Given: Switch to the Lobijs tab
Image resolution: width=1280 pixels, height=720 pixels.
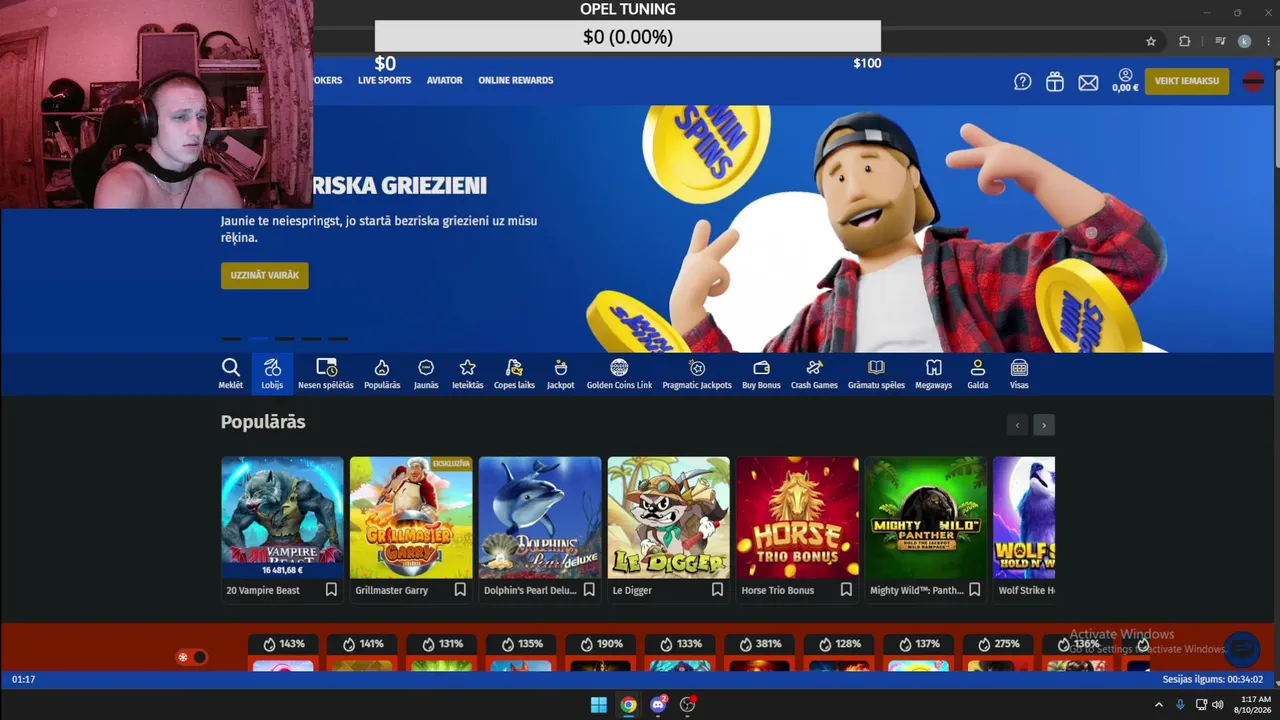Looking at the screenshot, I should click(272, 373).
